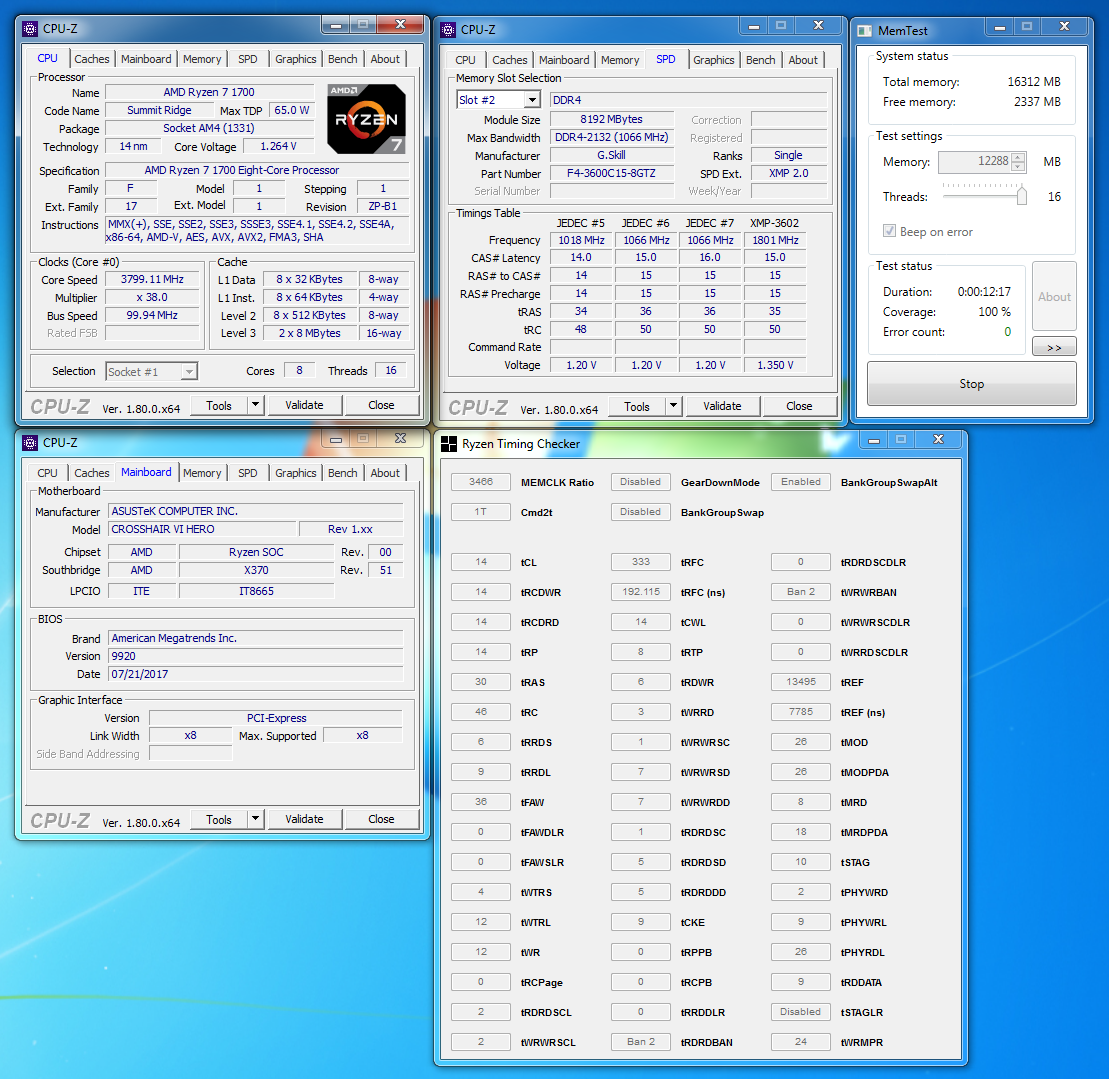Click the Max Bandwidth DDR4-2132 value
This screenshot has width=1109, height=1079.
point(611,137)
